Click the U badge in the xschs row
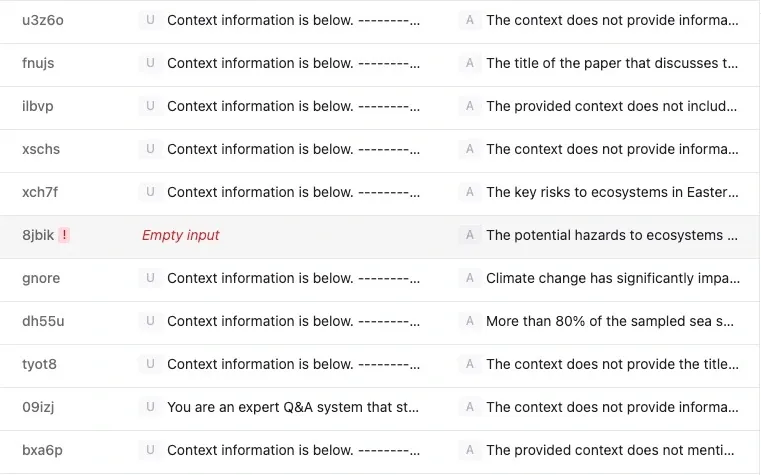The height and width of the screenshot is (475, 761). tap(150, 149)
